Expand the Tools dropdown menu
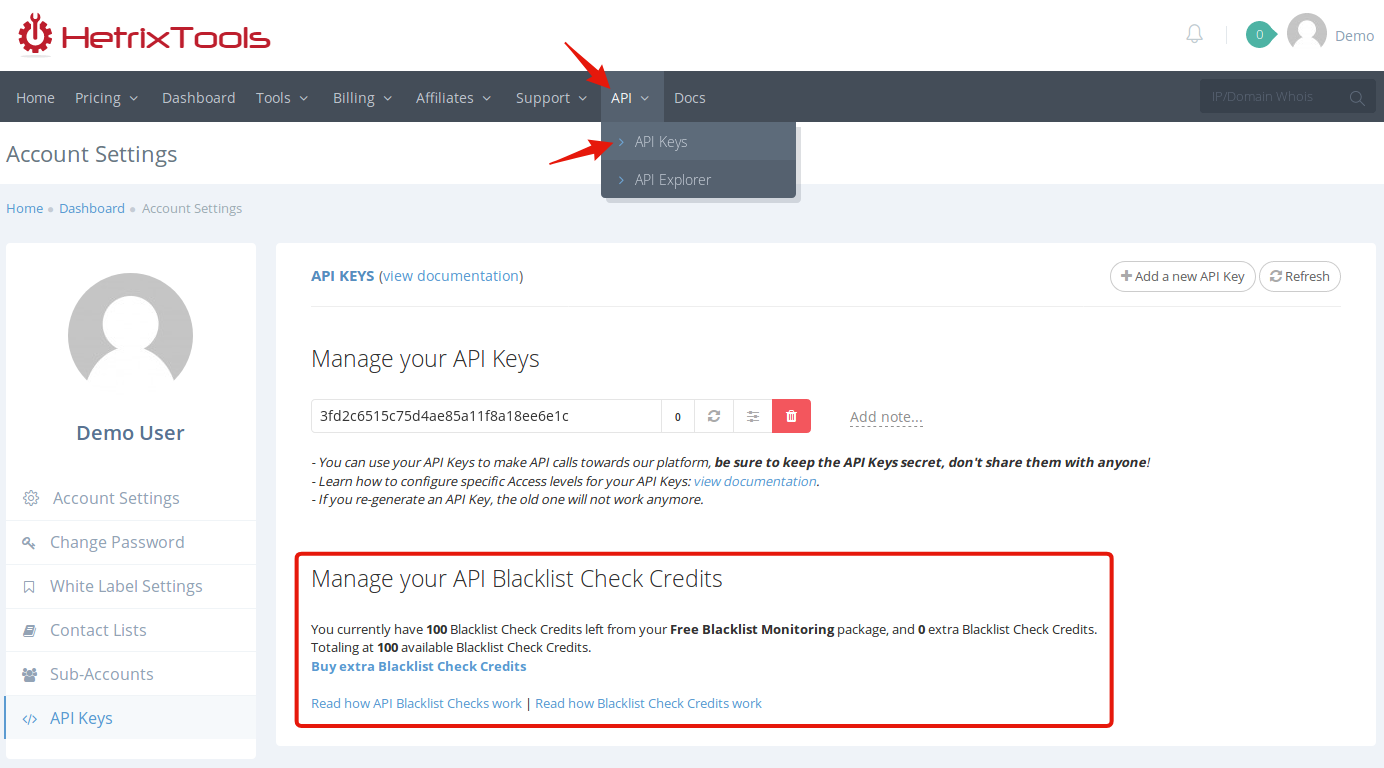Image resolution: width=1384 pixels, height=768 pixels. [x=282, y=97]
